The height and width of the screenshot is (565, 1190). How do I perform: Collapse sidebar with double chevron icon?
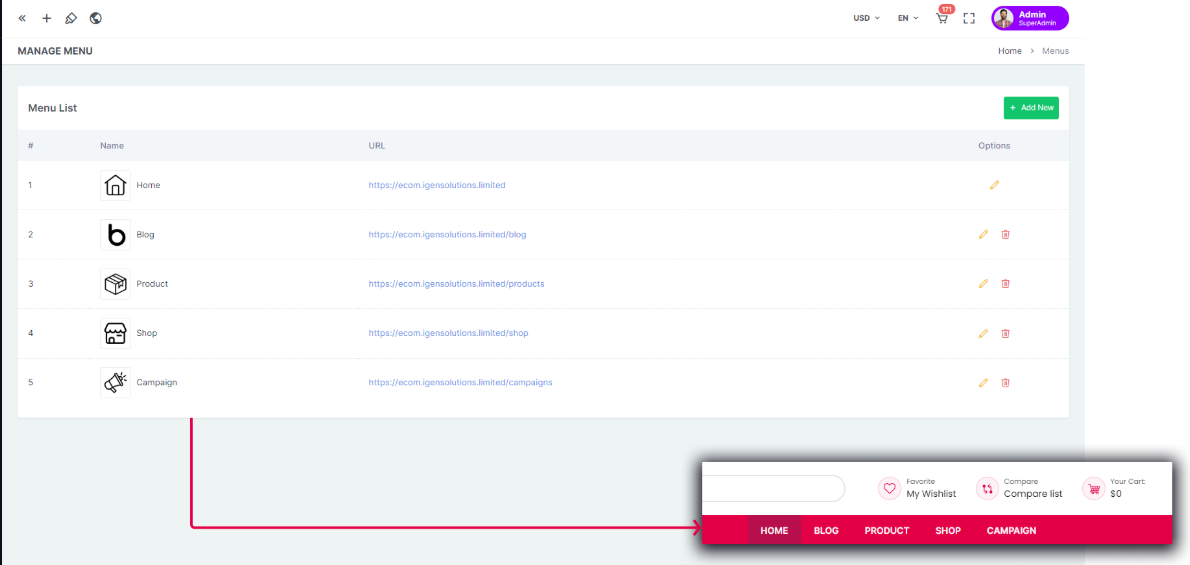22,18
